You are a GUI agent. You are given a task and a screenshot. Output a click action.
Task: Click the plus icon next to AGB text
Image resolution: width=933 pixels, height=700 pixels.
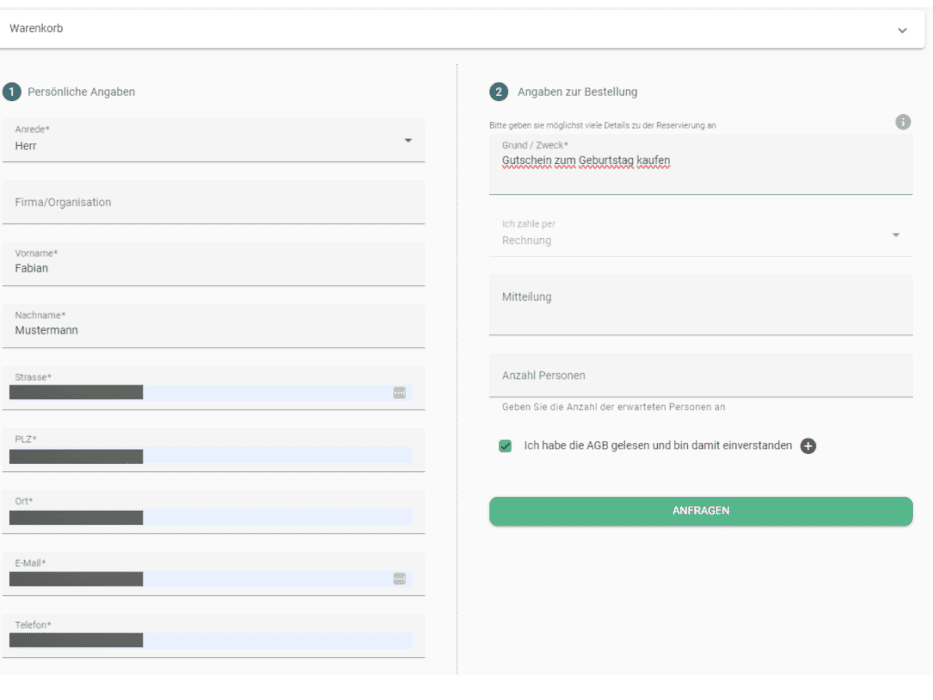pos(808,446)
